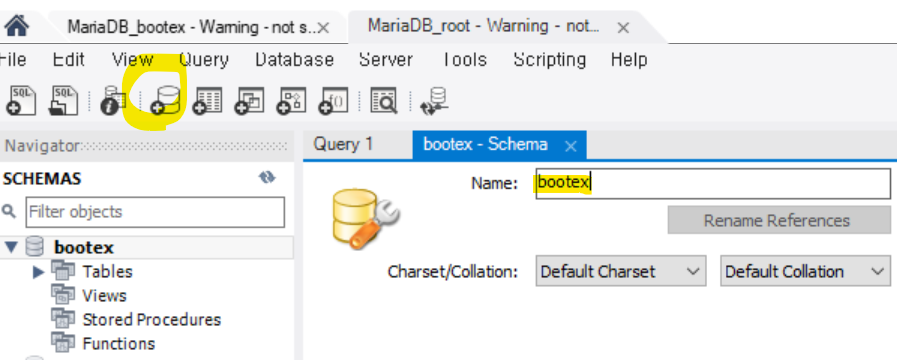Image resolution: width=897 pixels, height=360 pixels.
Task: Open the Database menu
Action: 295,60
